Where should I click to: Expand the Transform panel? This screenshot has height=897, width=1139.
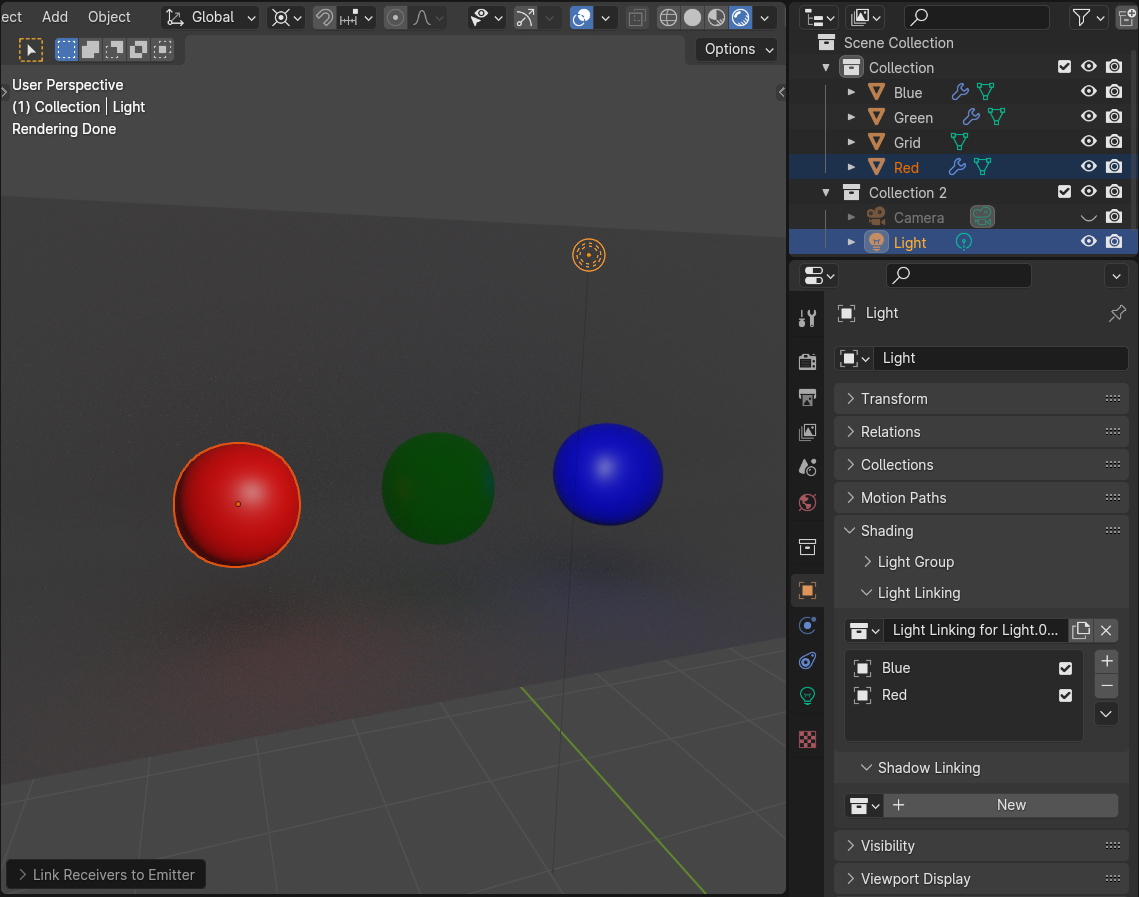pyautogui.click(x=981, y=399)
